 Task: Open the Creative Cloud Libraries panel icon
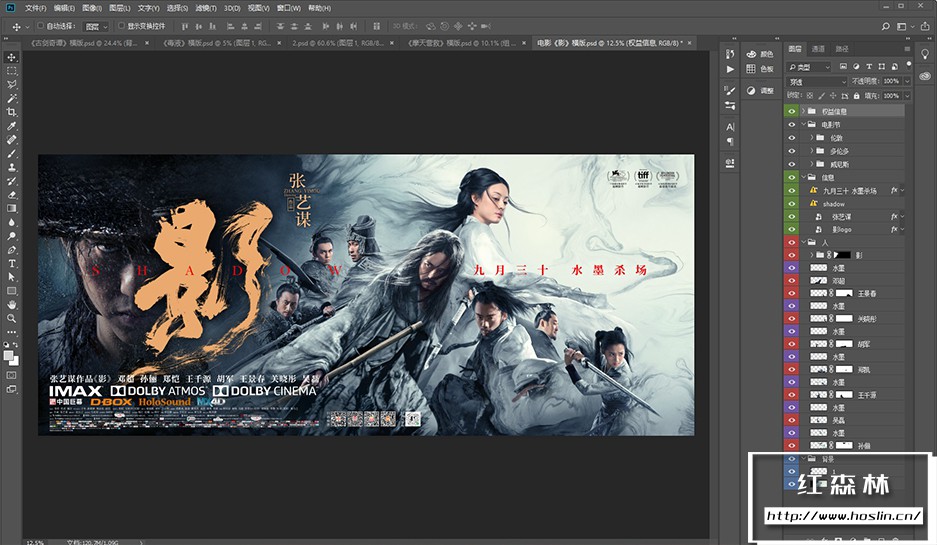925,76
